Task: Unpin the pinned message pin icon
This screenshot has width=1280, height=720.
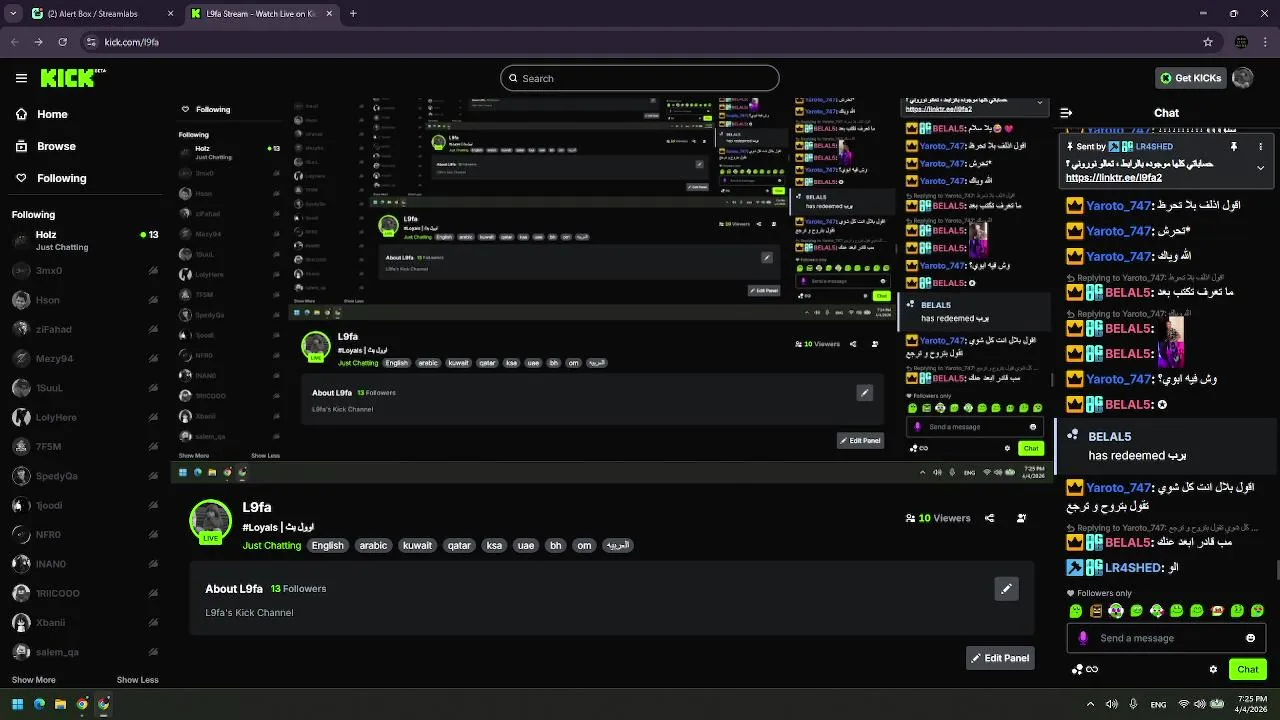Action: point(1234,146)
